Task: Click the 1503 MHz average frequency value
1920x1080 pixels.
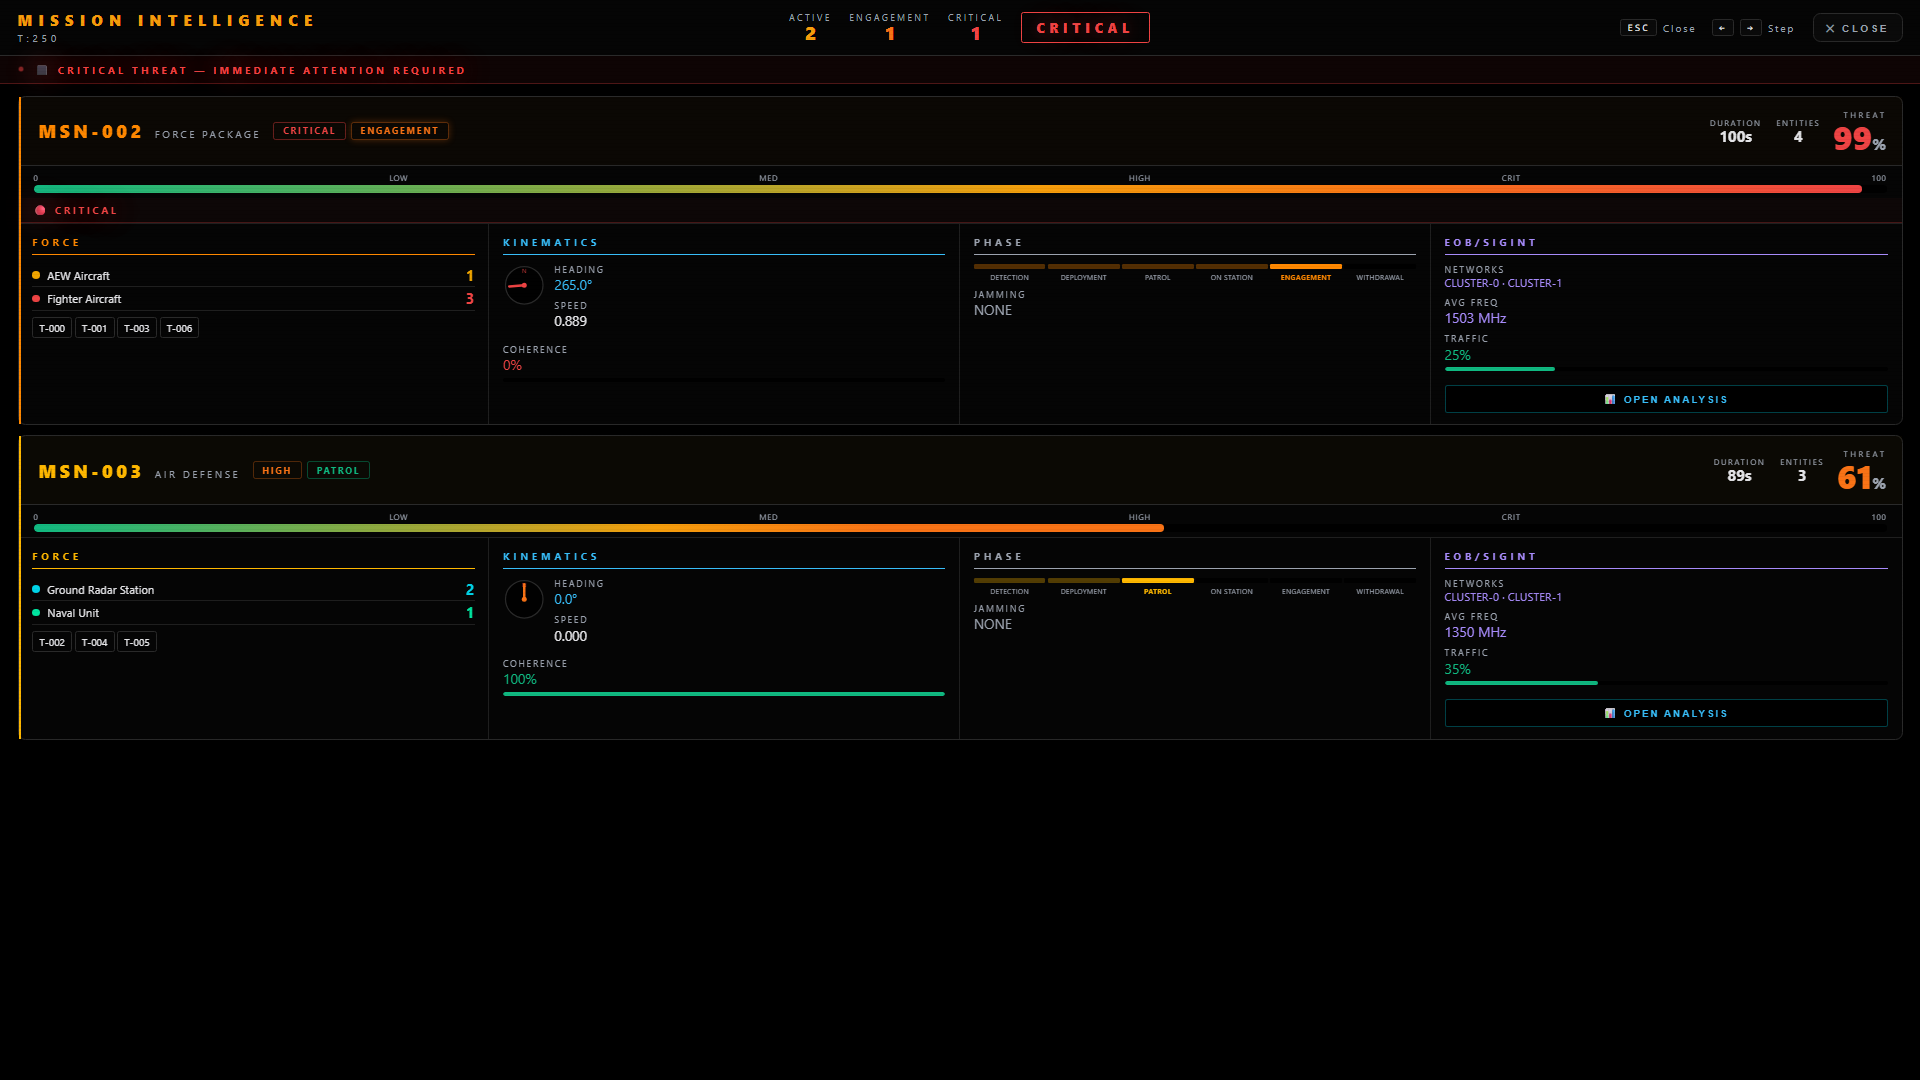Action: coord(1475,318)
